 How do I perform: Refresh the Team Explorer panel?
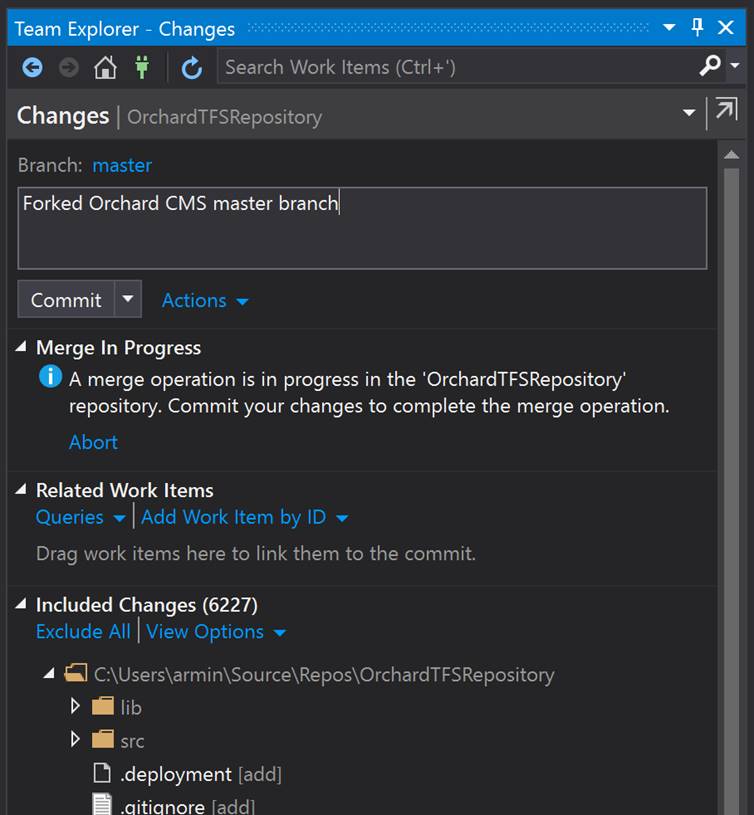(x=192, y=68)
